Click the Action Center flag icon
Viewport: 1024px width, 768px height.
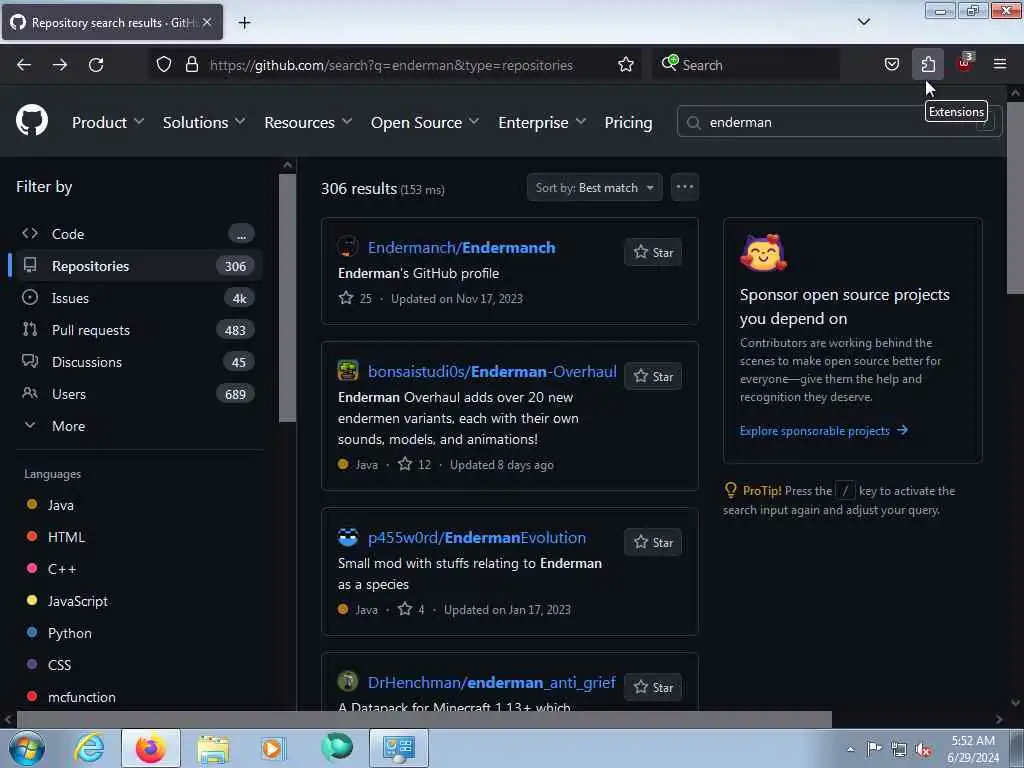(x=874, y=749)
